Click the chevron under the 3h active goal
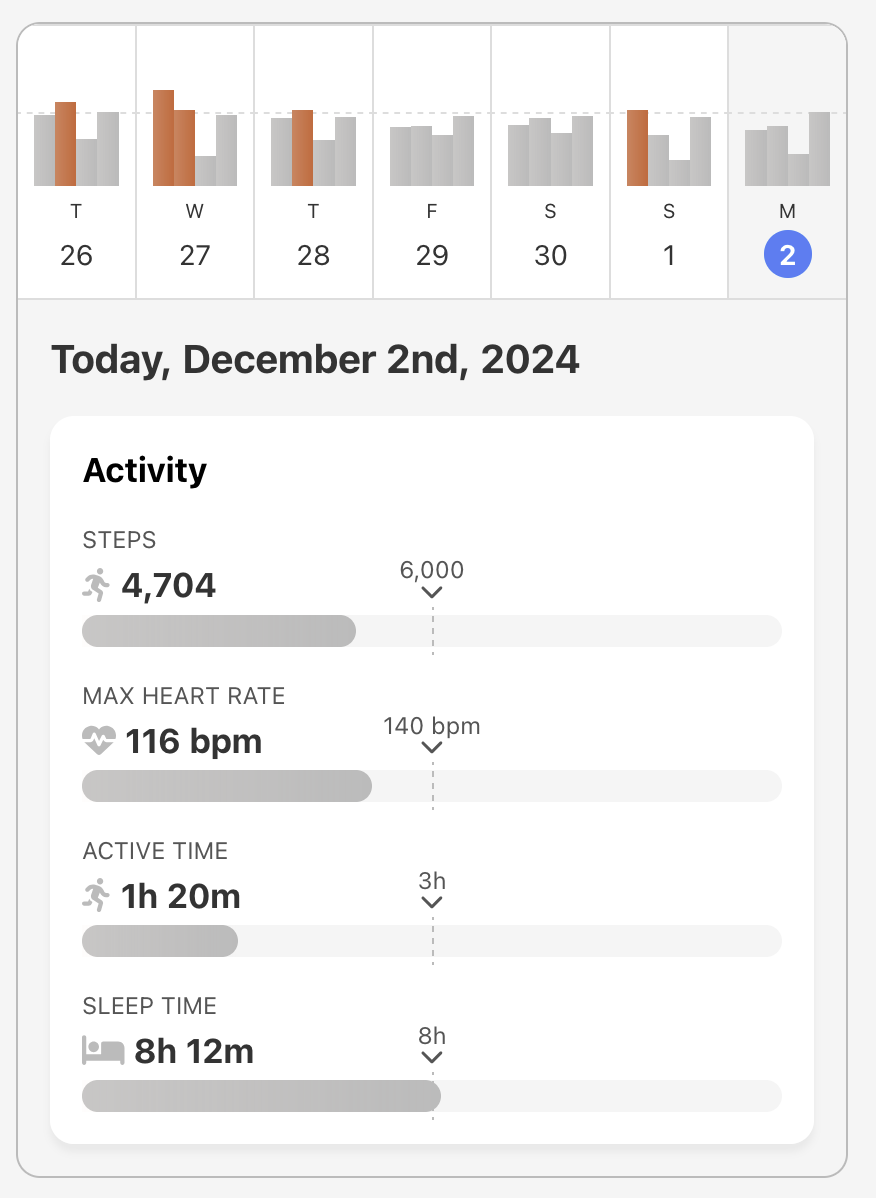 pyautogui.click(x=432, y=903)
